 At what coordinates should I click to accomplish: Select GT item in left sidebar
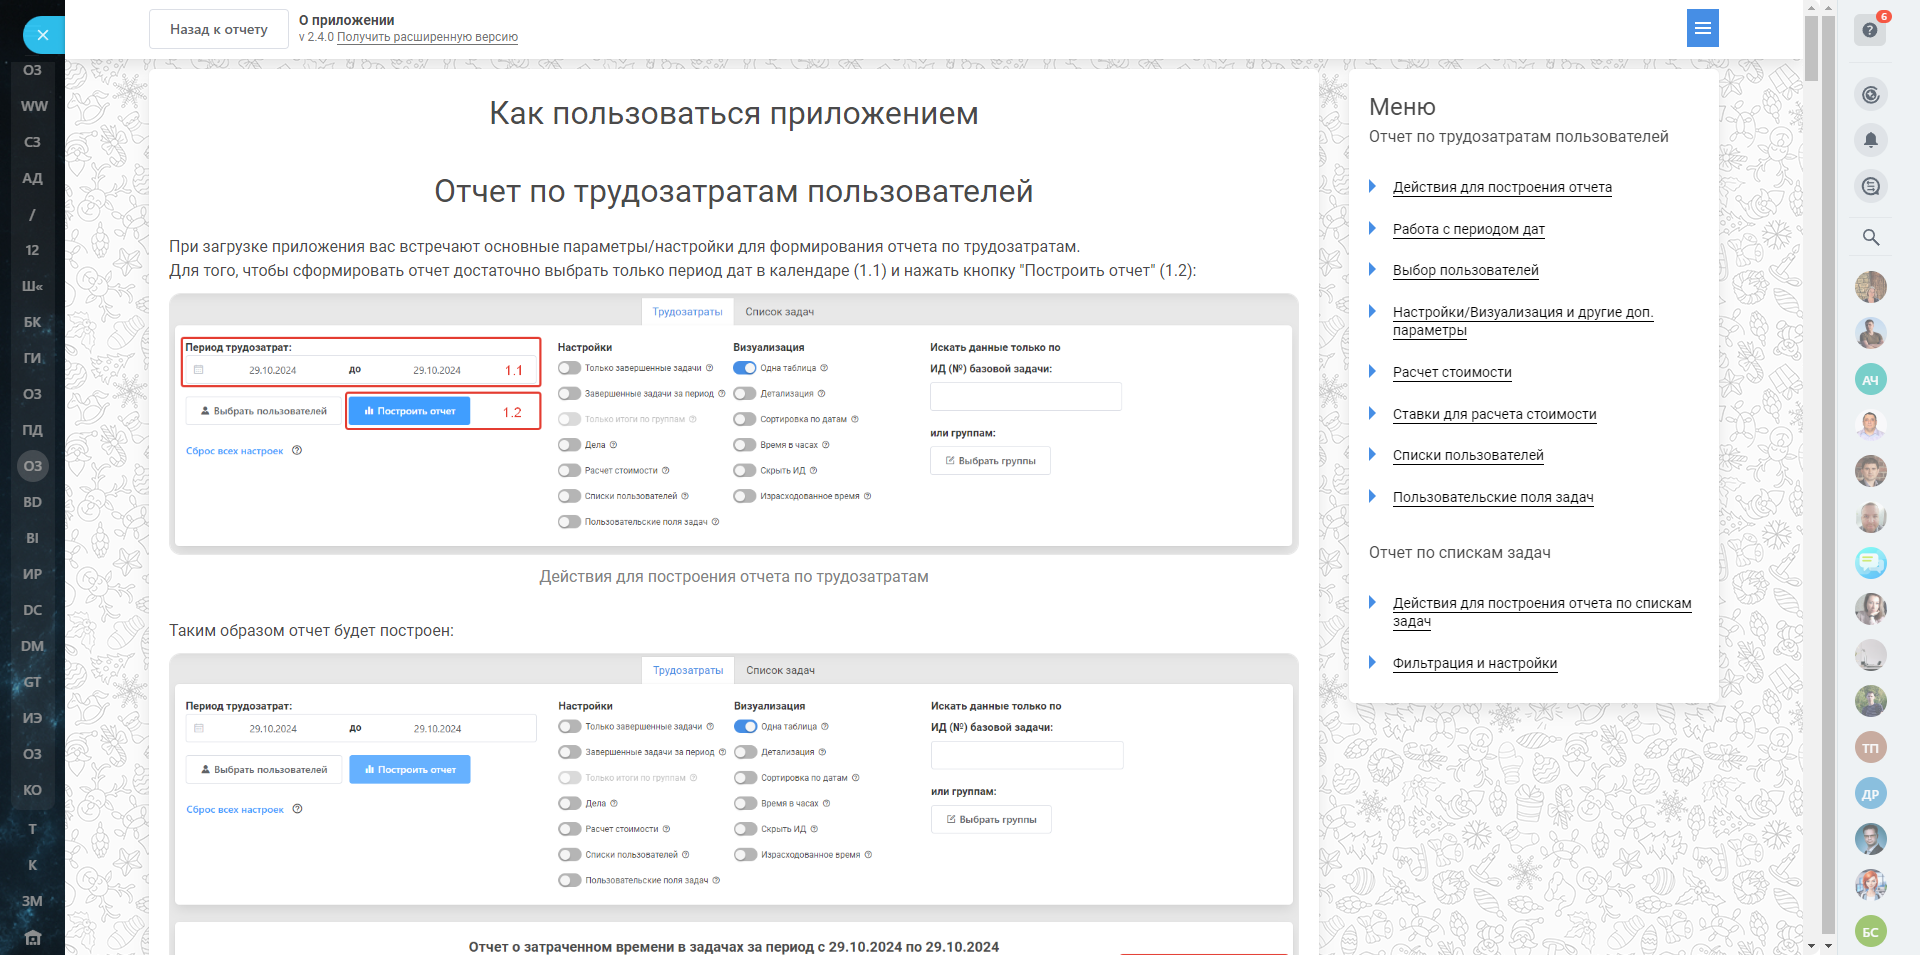[32, 682]
